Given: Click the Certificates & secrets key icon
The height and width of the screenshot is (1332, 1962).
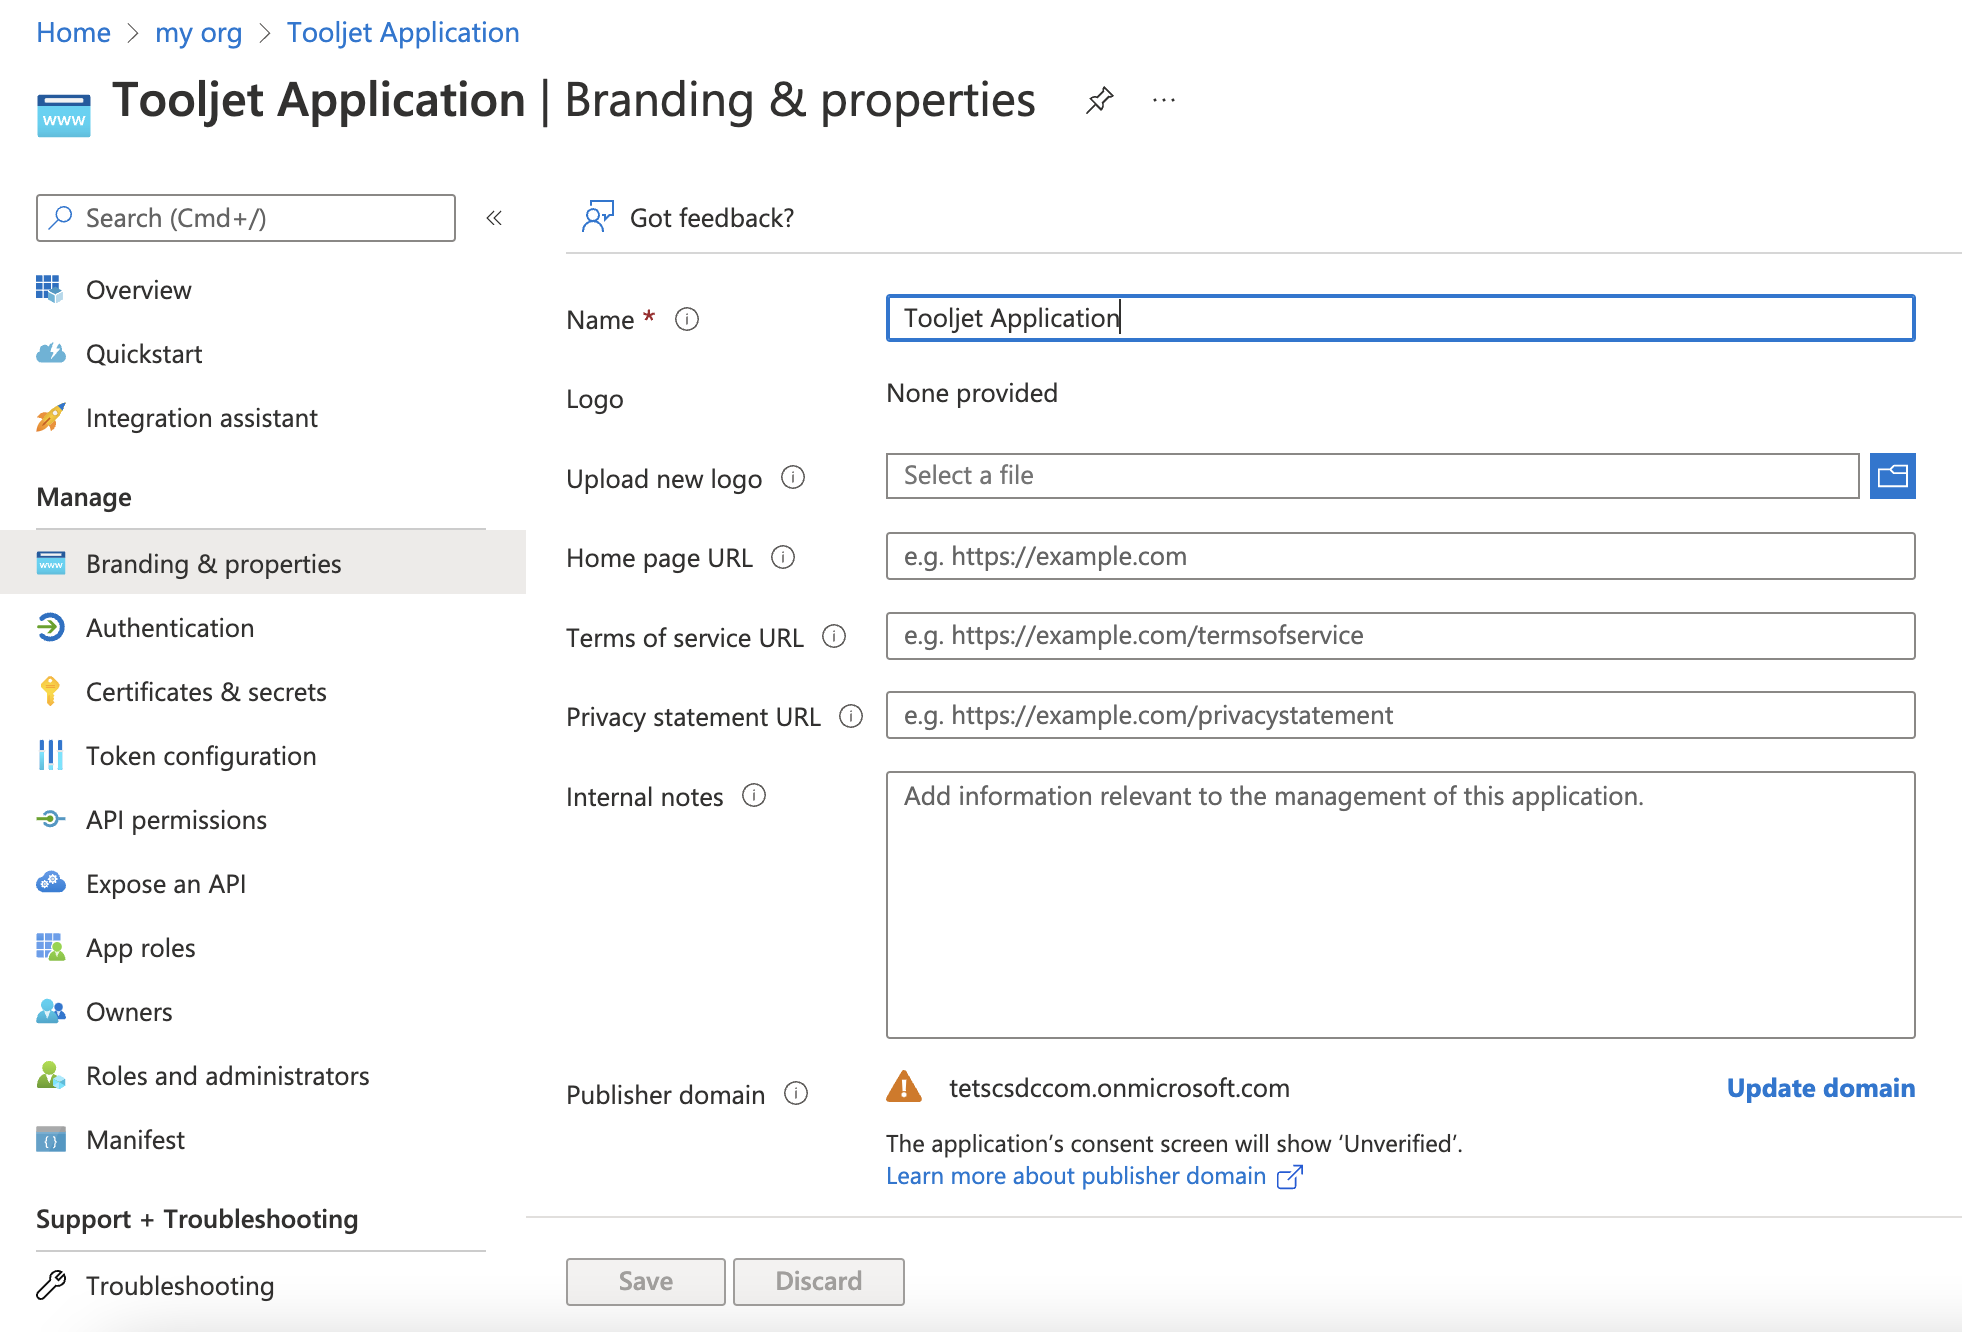Looking at the screenshot, I should click(50, 691).
